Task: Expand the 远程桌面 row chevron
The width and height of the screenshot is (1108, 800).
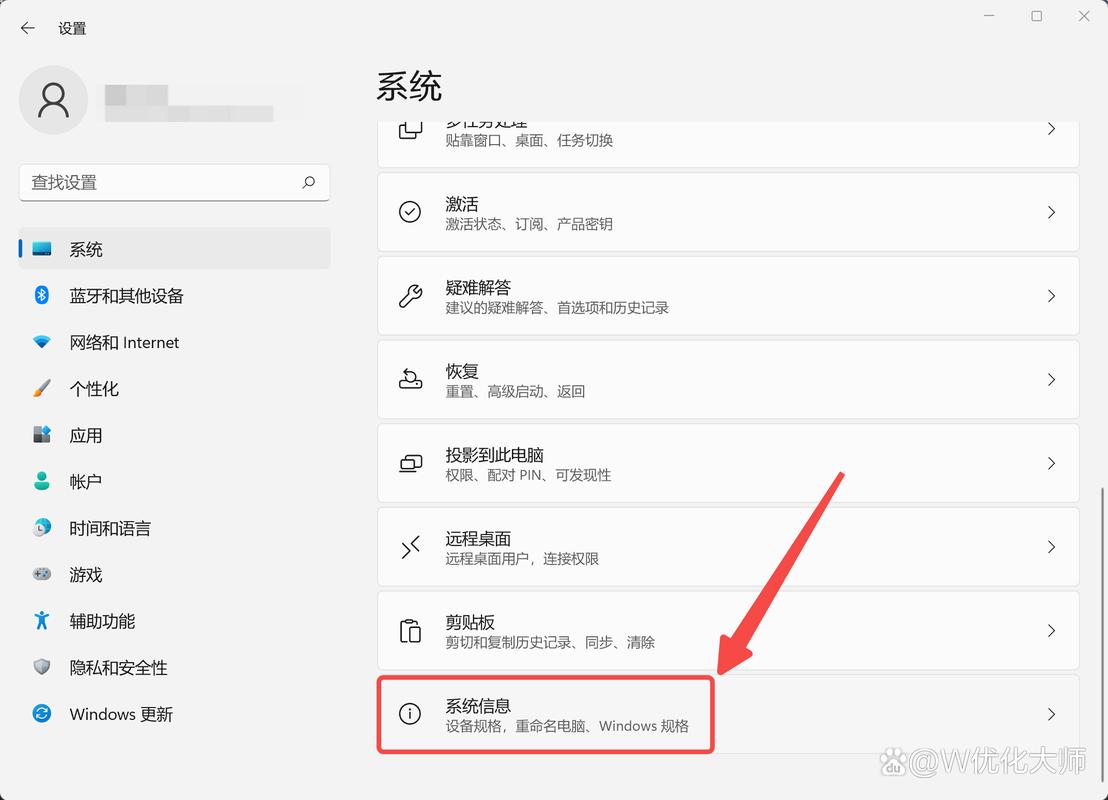Action: pyautogui.click(x=1050, y=547)
